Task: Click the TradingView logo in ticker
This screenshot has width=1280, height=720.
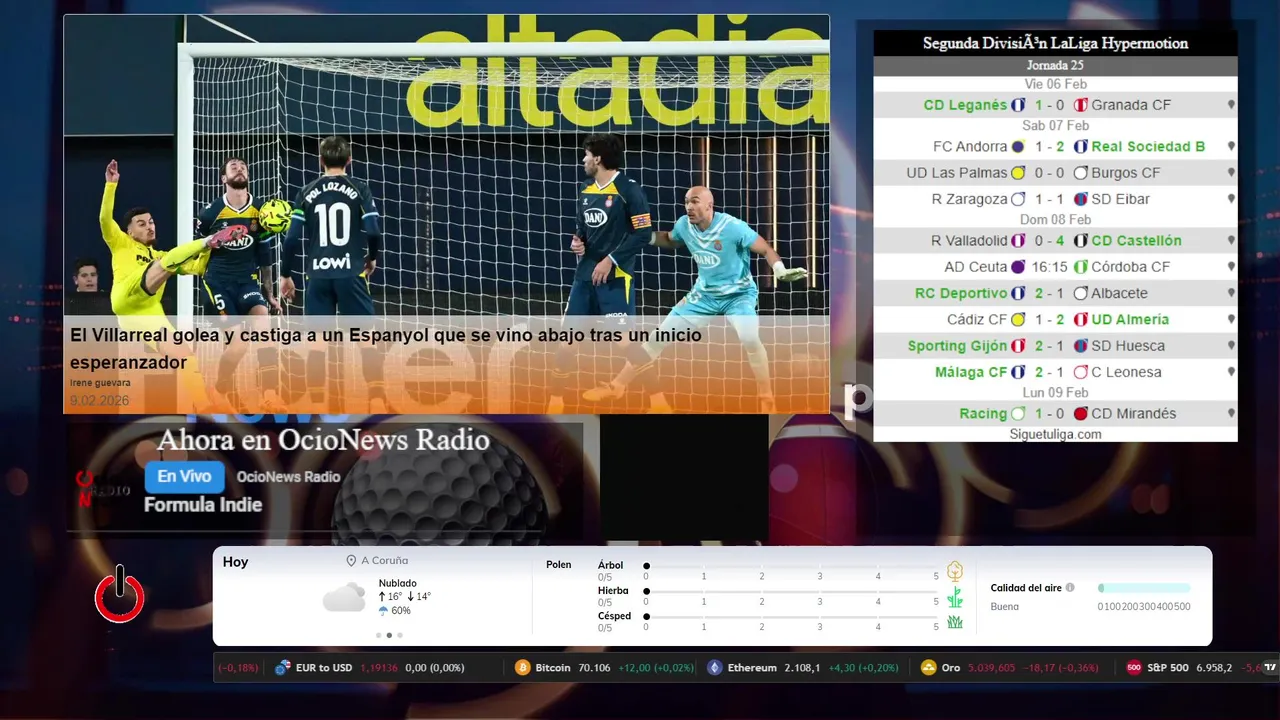Action: coord(1270,667)
